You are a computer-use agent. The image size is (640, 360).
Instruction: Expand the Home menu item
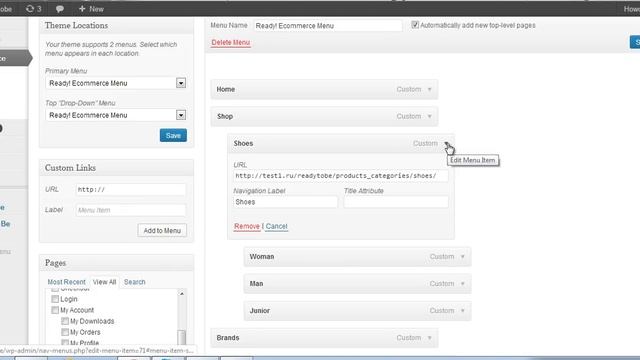(429, 89)
